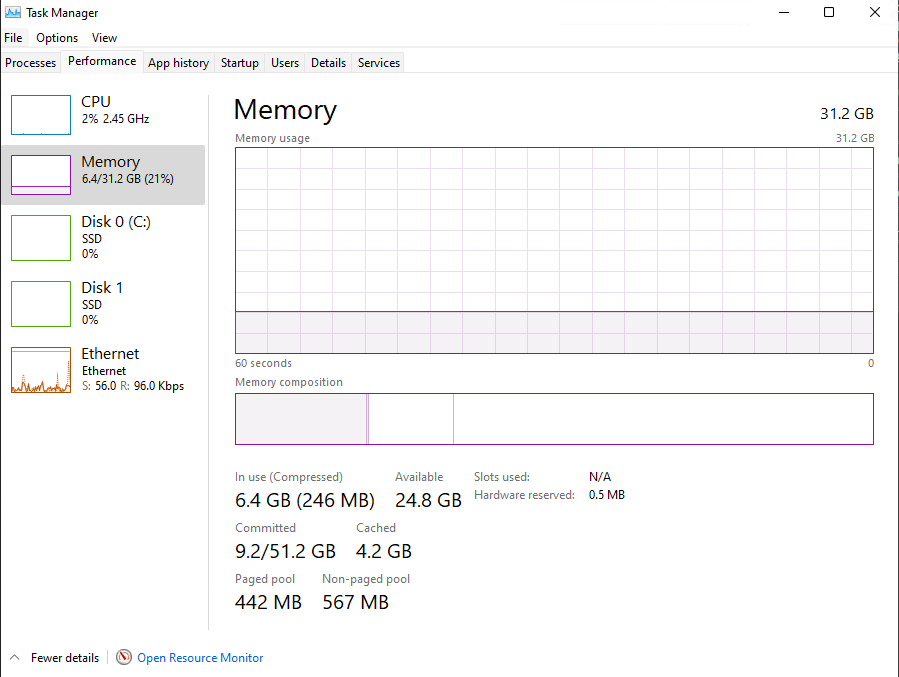899x677 pixels.
Task: Select the Ethernet activity graph thumbnail
Action: tap(41, 370)
